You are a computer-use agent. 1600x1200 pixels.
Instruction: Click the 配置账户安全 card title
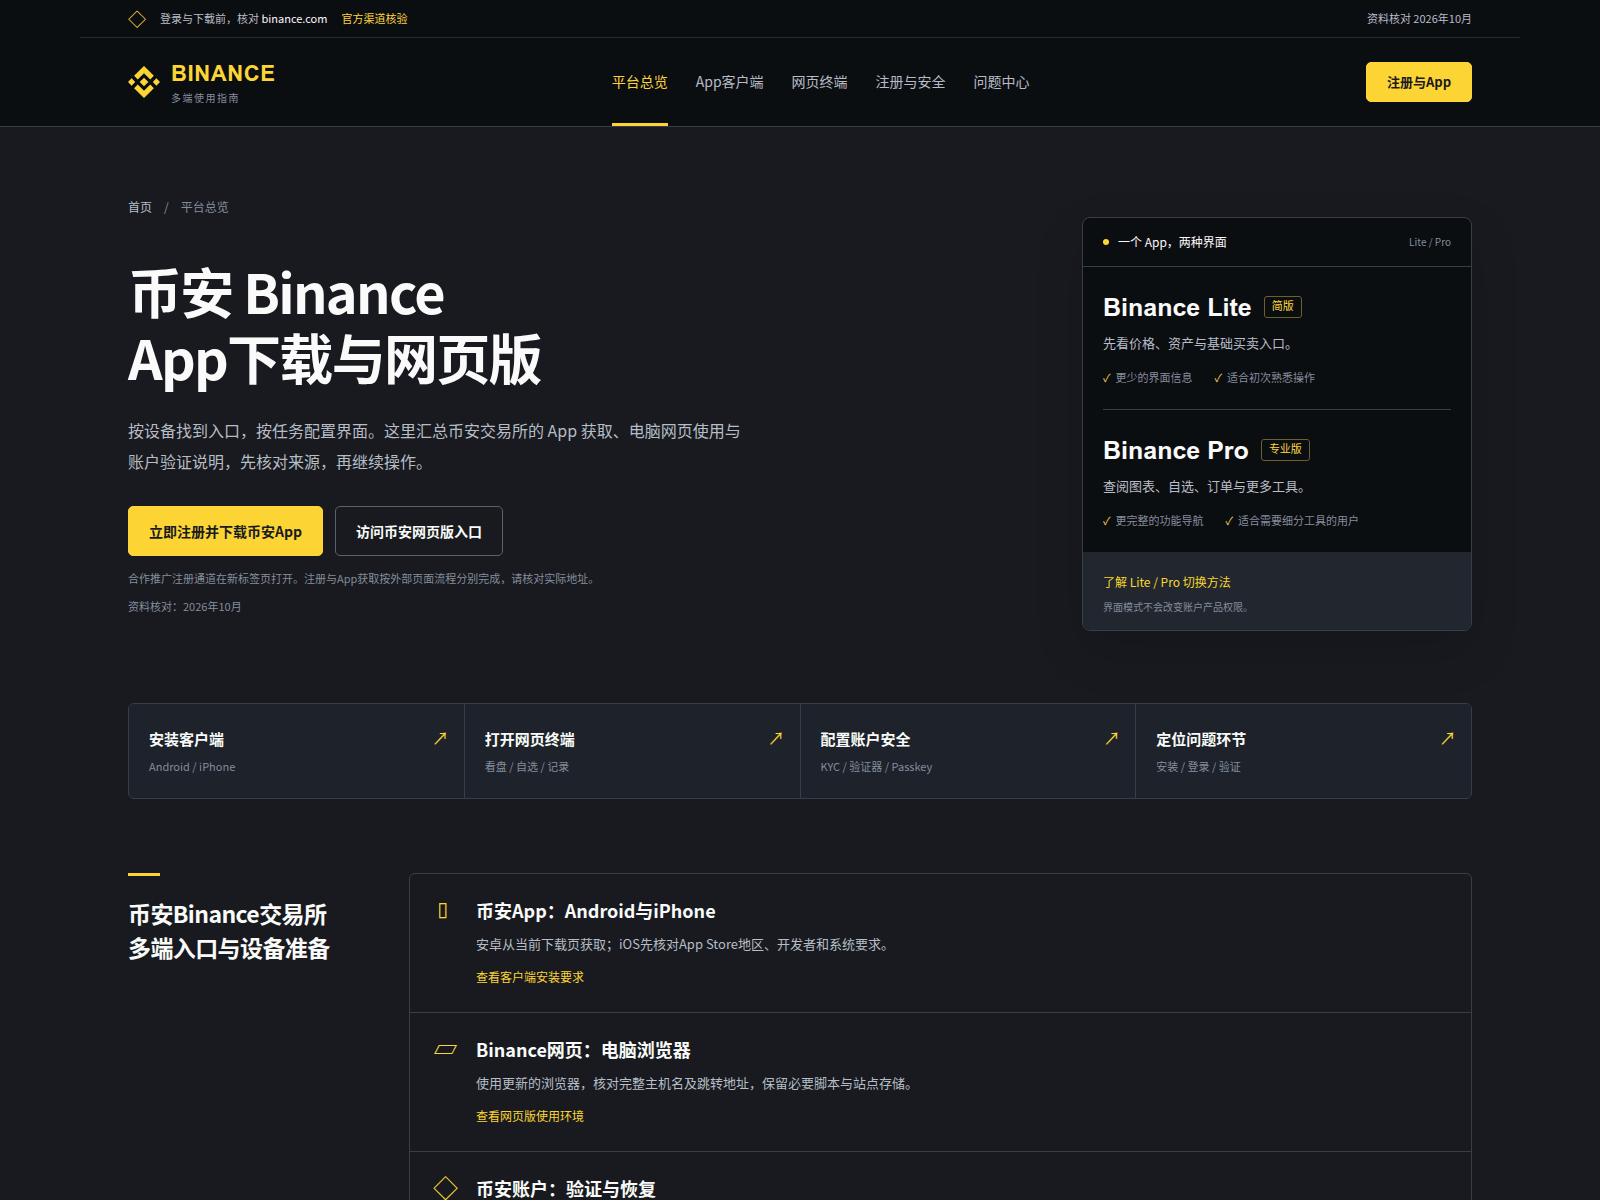tap(865, 740)
